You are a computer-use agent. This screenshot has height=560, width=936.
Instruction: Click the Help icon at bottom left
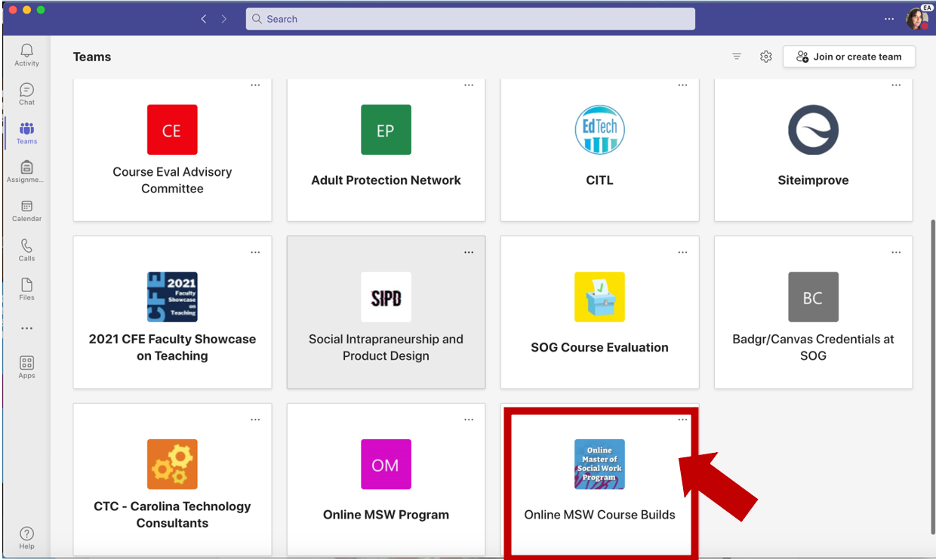coord(27,538)
